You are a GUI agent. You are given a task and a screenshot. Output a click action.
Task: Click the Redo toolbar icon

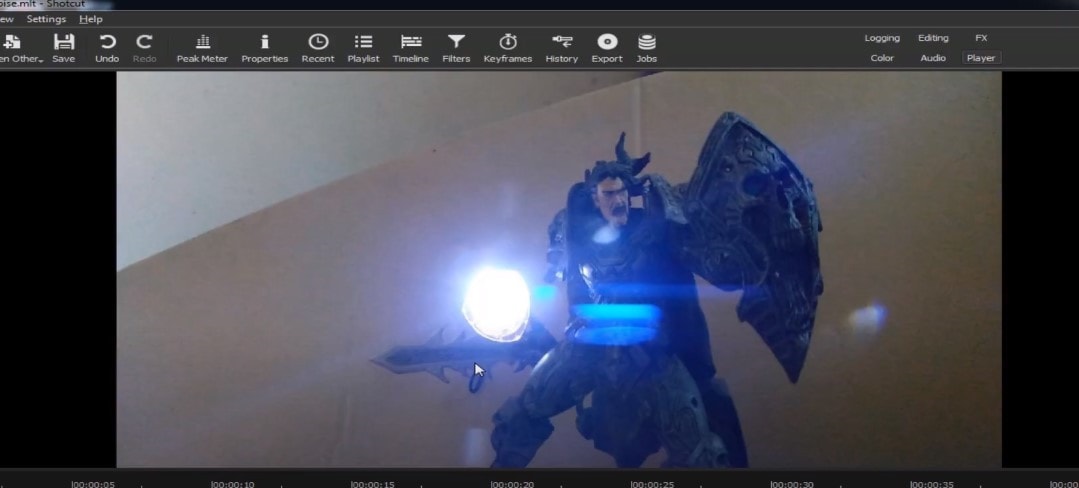[145, 49]
